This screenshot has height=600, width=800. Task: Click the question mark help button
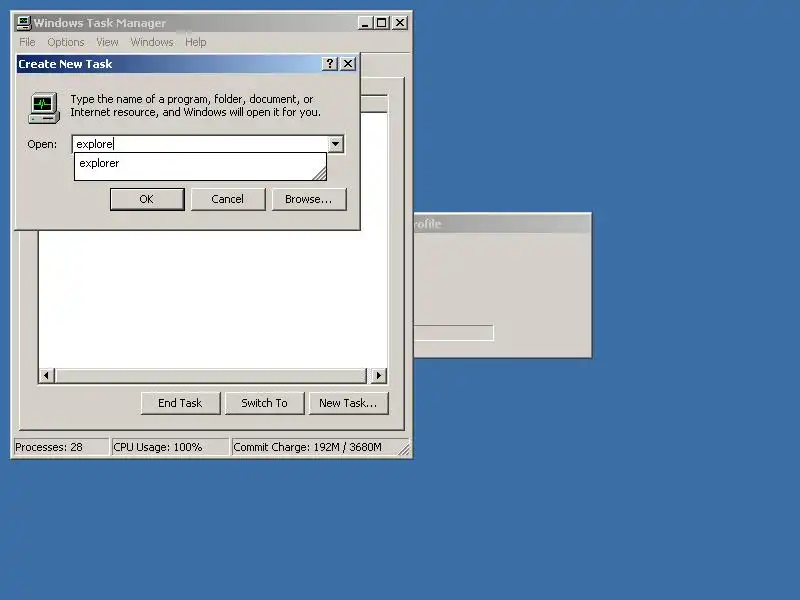pyautogui.click(x=330, y=64)
